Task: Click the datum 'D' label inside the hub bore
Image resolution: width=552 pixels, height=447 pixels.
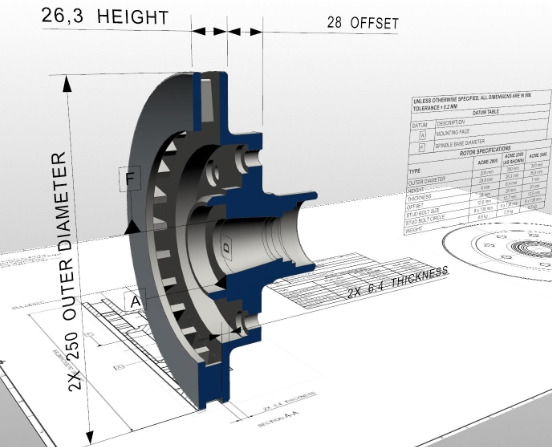Action: pos(226,248)
